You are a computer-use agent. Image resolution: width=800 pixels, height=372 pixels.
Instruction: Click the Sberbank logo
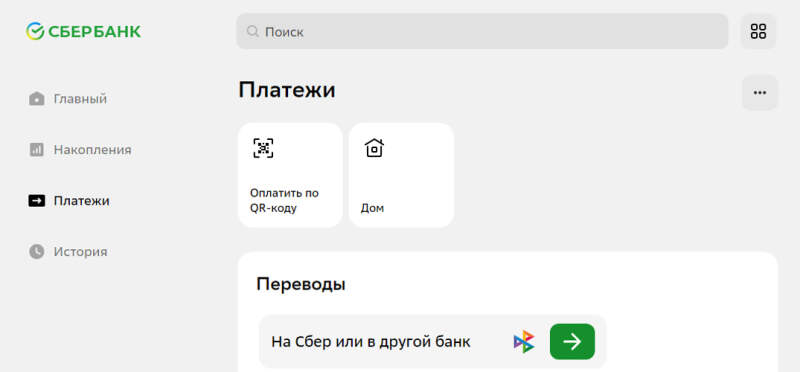[83, 32]
